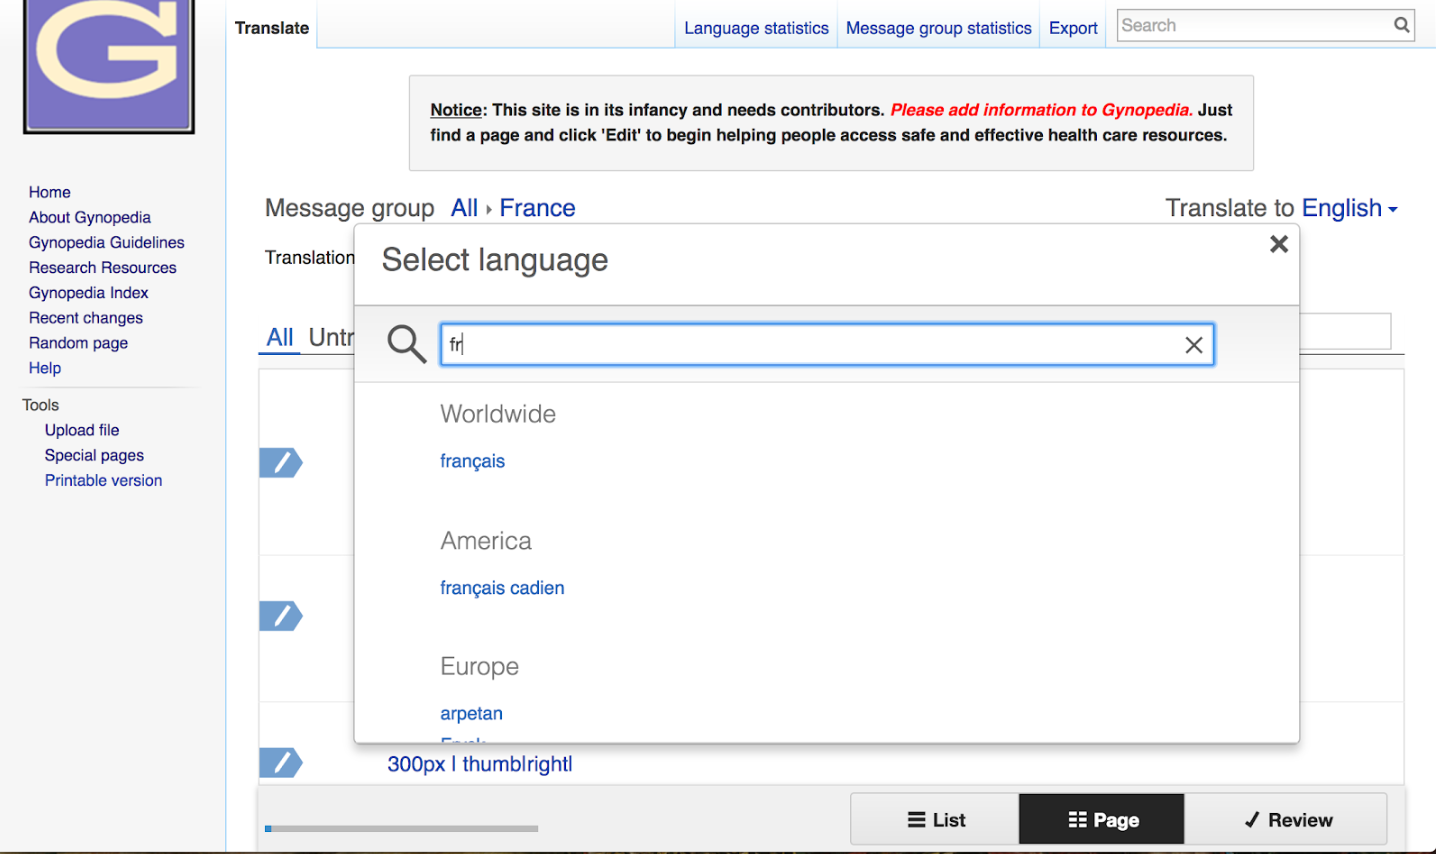Open the France message group selector
1436x854 pixels.
(x=537, y=208)
